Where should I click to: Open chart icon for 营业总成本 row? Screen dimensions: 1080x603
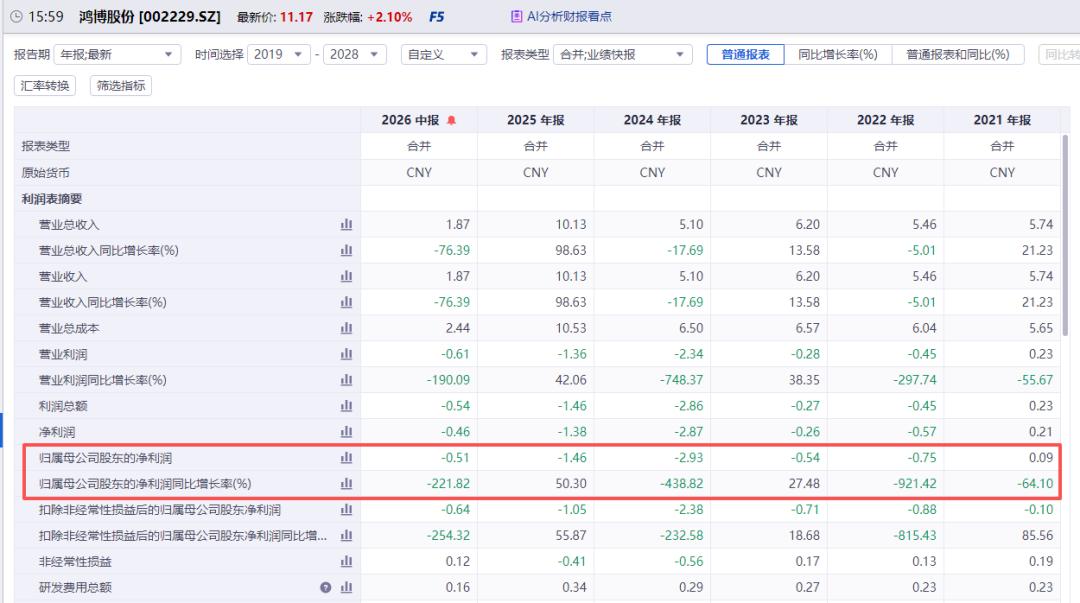click(x=346, y=328)
